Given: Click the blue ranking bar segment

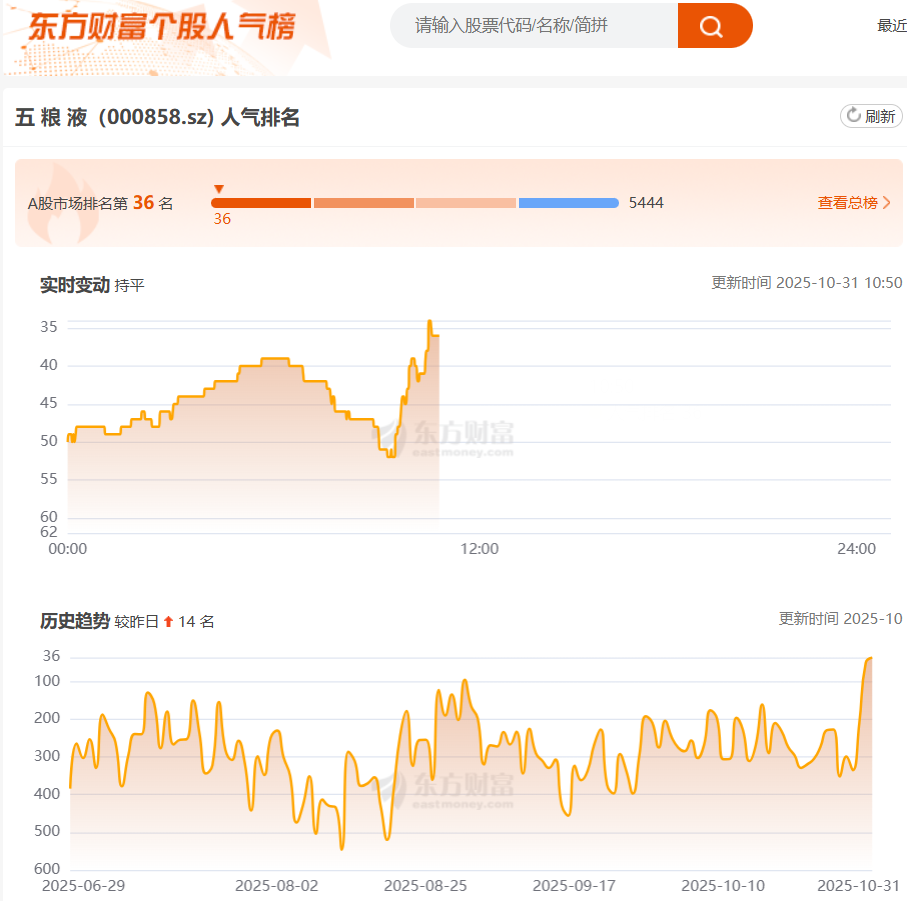Looking at the screenshot, I should (569, 203).
